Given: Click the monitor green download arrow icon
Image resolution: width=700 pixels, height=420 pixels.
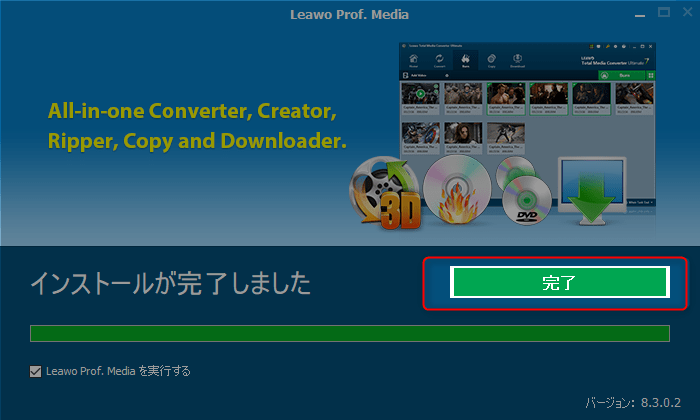Looking at the screenshot, I should 592,191.
